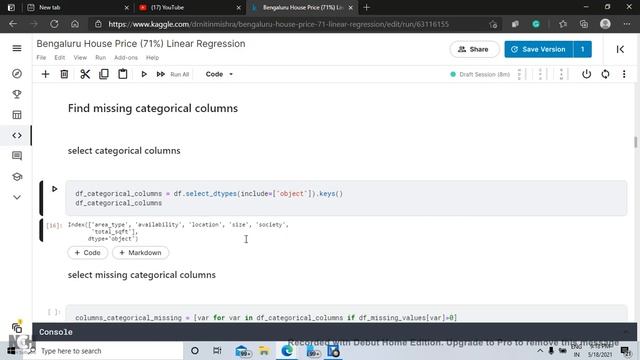
Task: Add a Code cell below output
Action: (x=87, y=253)
